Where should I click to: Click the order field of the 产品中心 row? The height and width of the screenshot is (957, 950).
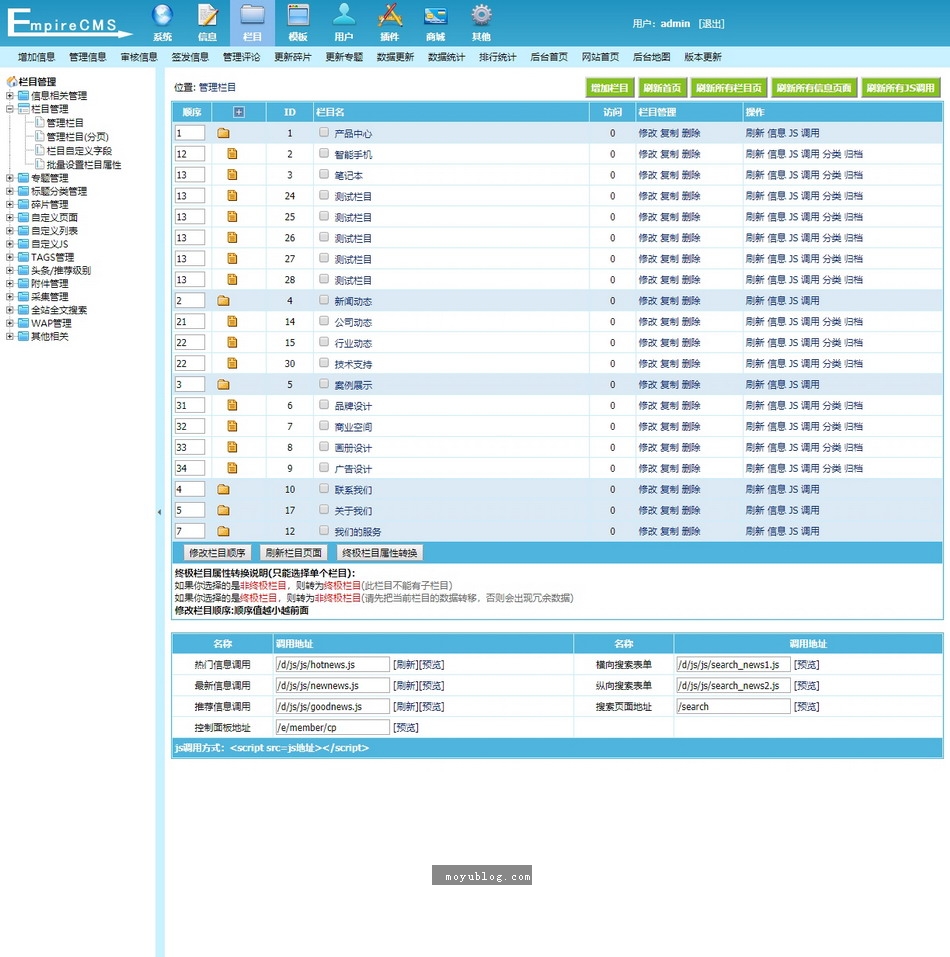coord(190,133)
